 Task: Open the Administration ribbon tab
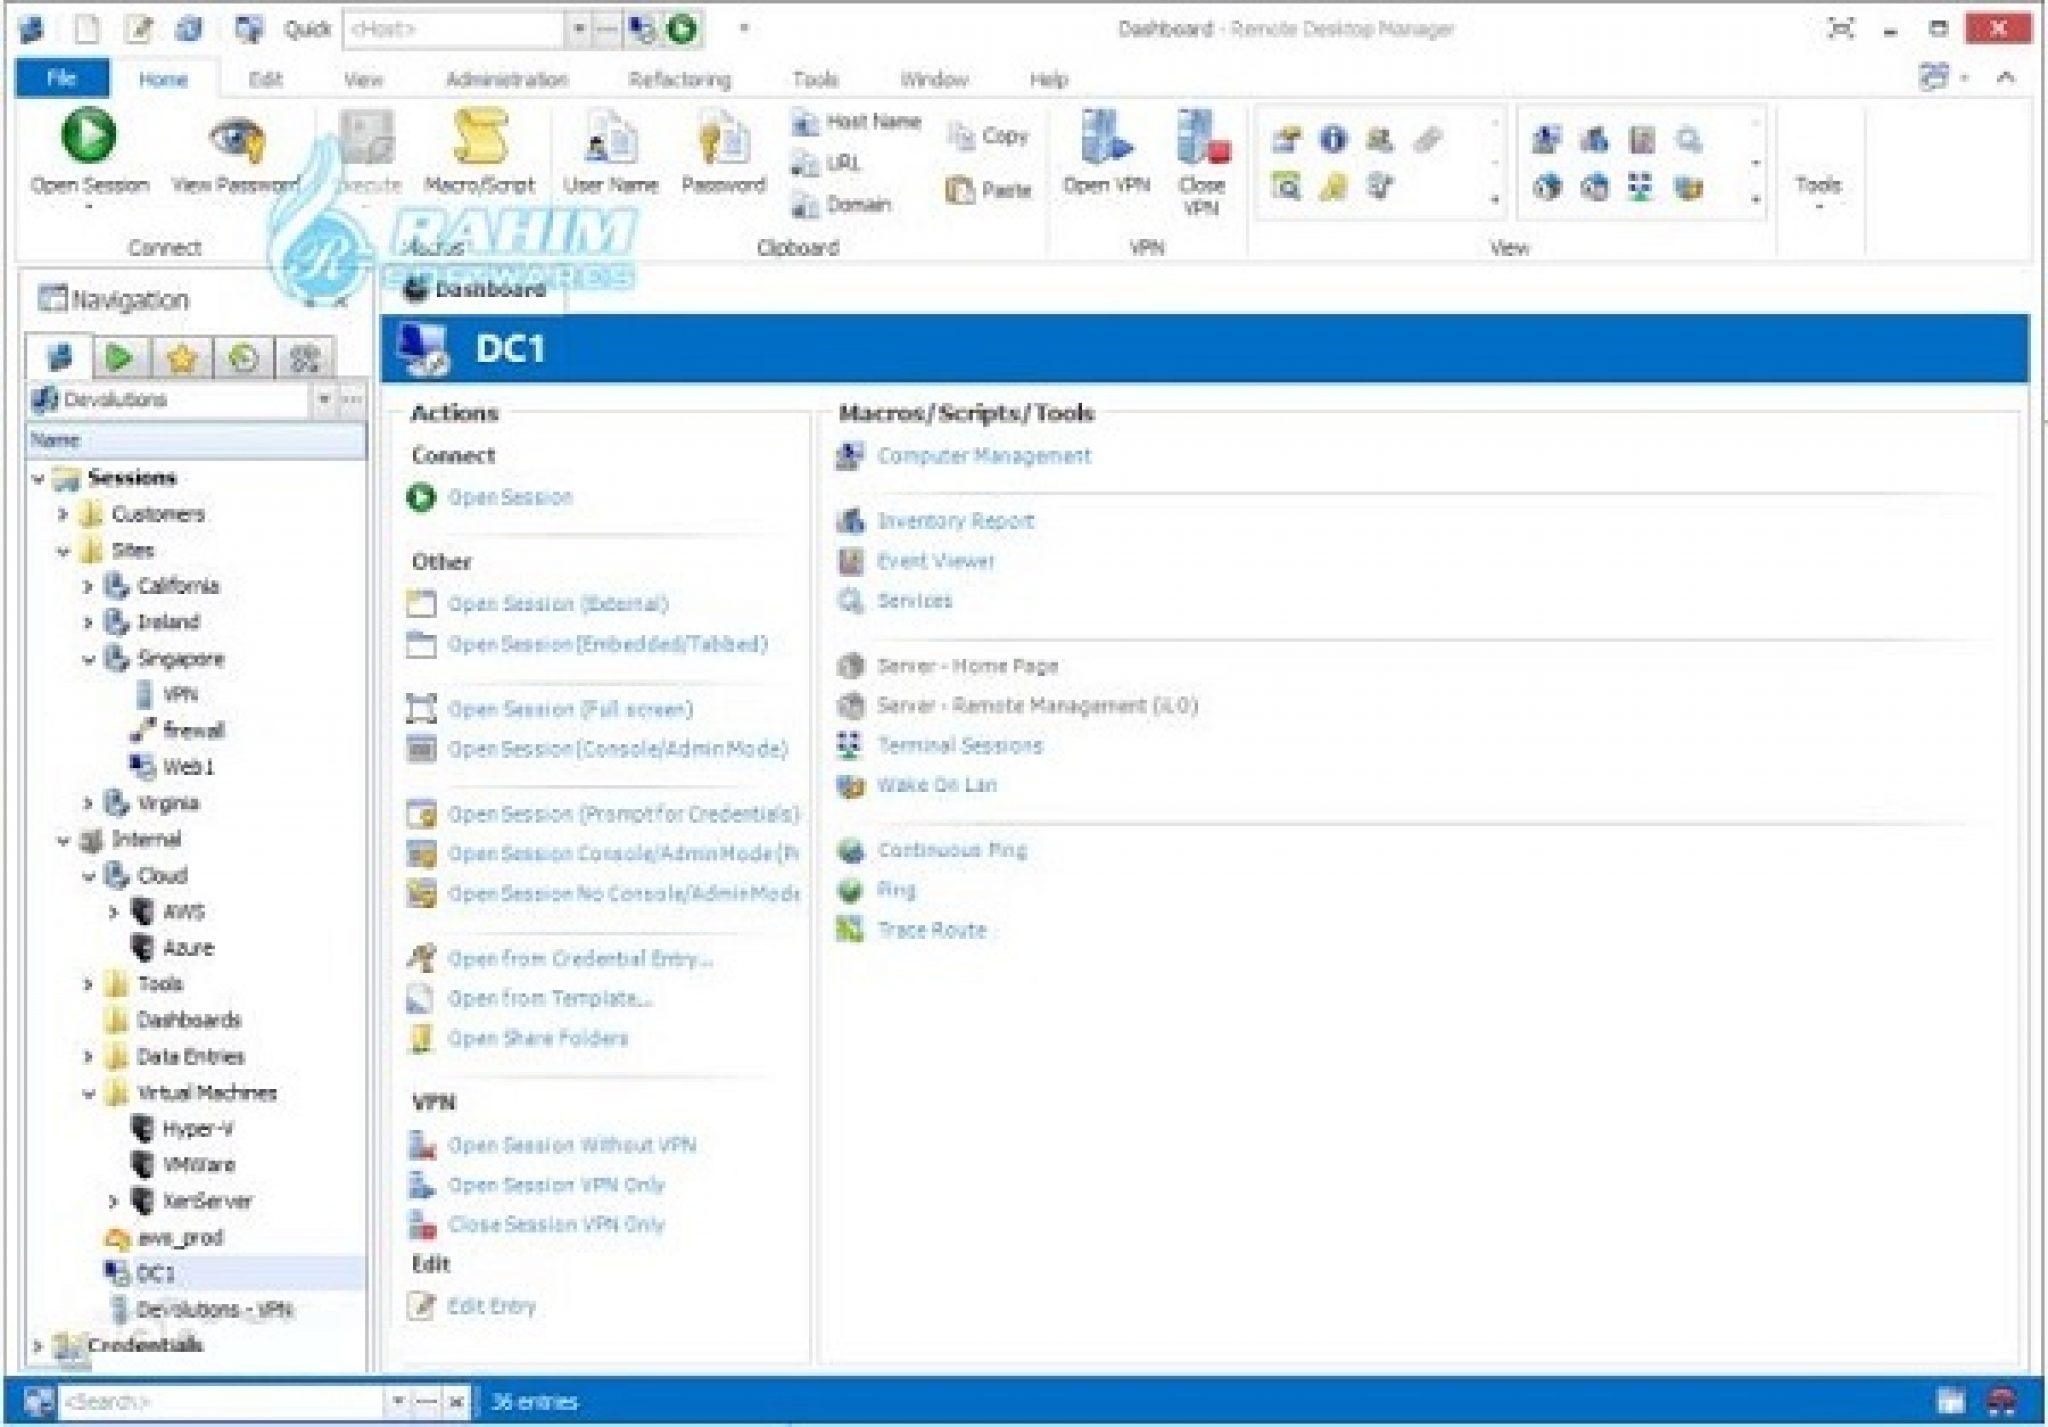pyautogui.click(x=506, y=80)
